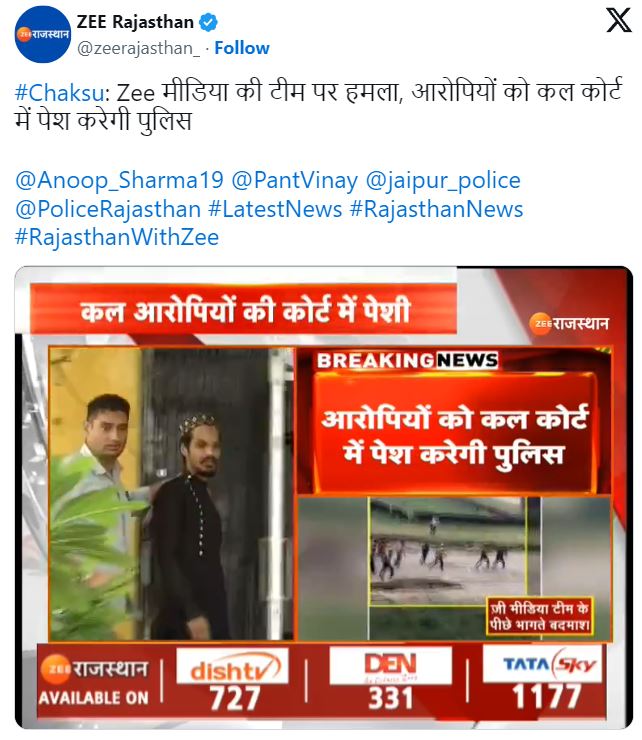Open the @PoliceRajasthan mention
Image resolution: width=642 pixels, height=740 pixels.
click(108, 209)
